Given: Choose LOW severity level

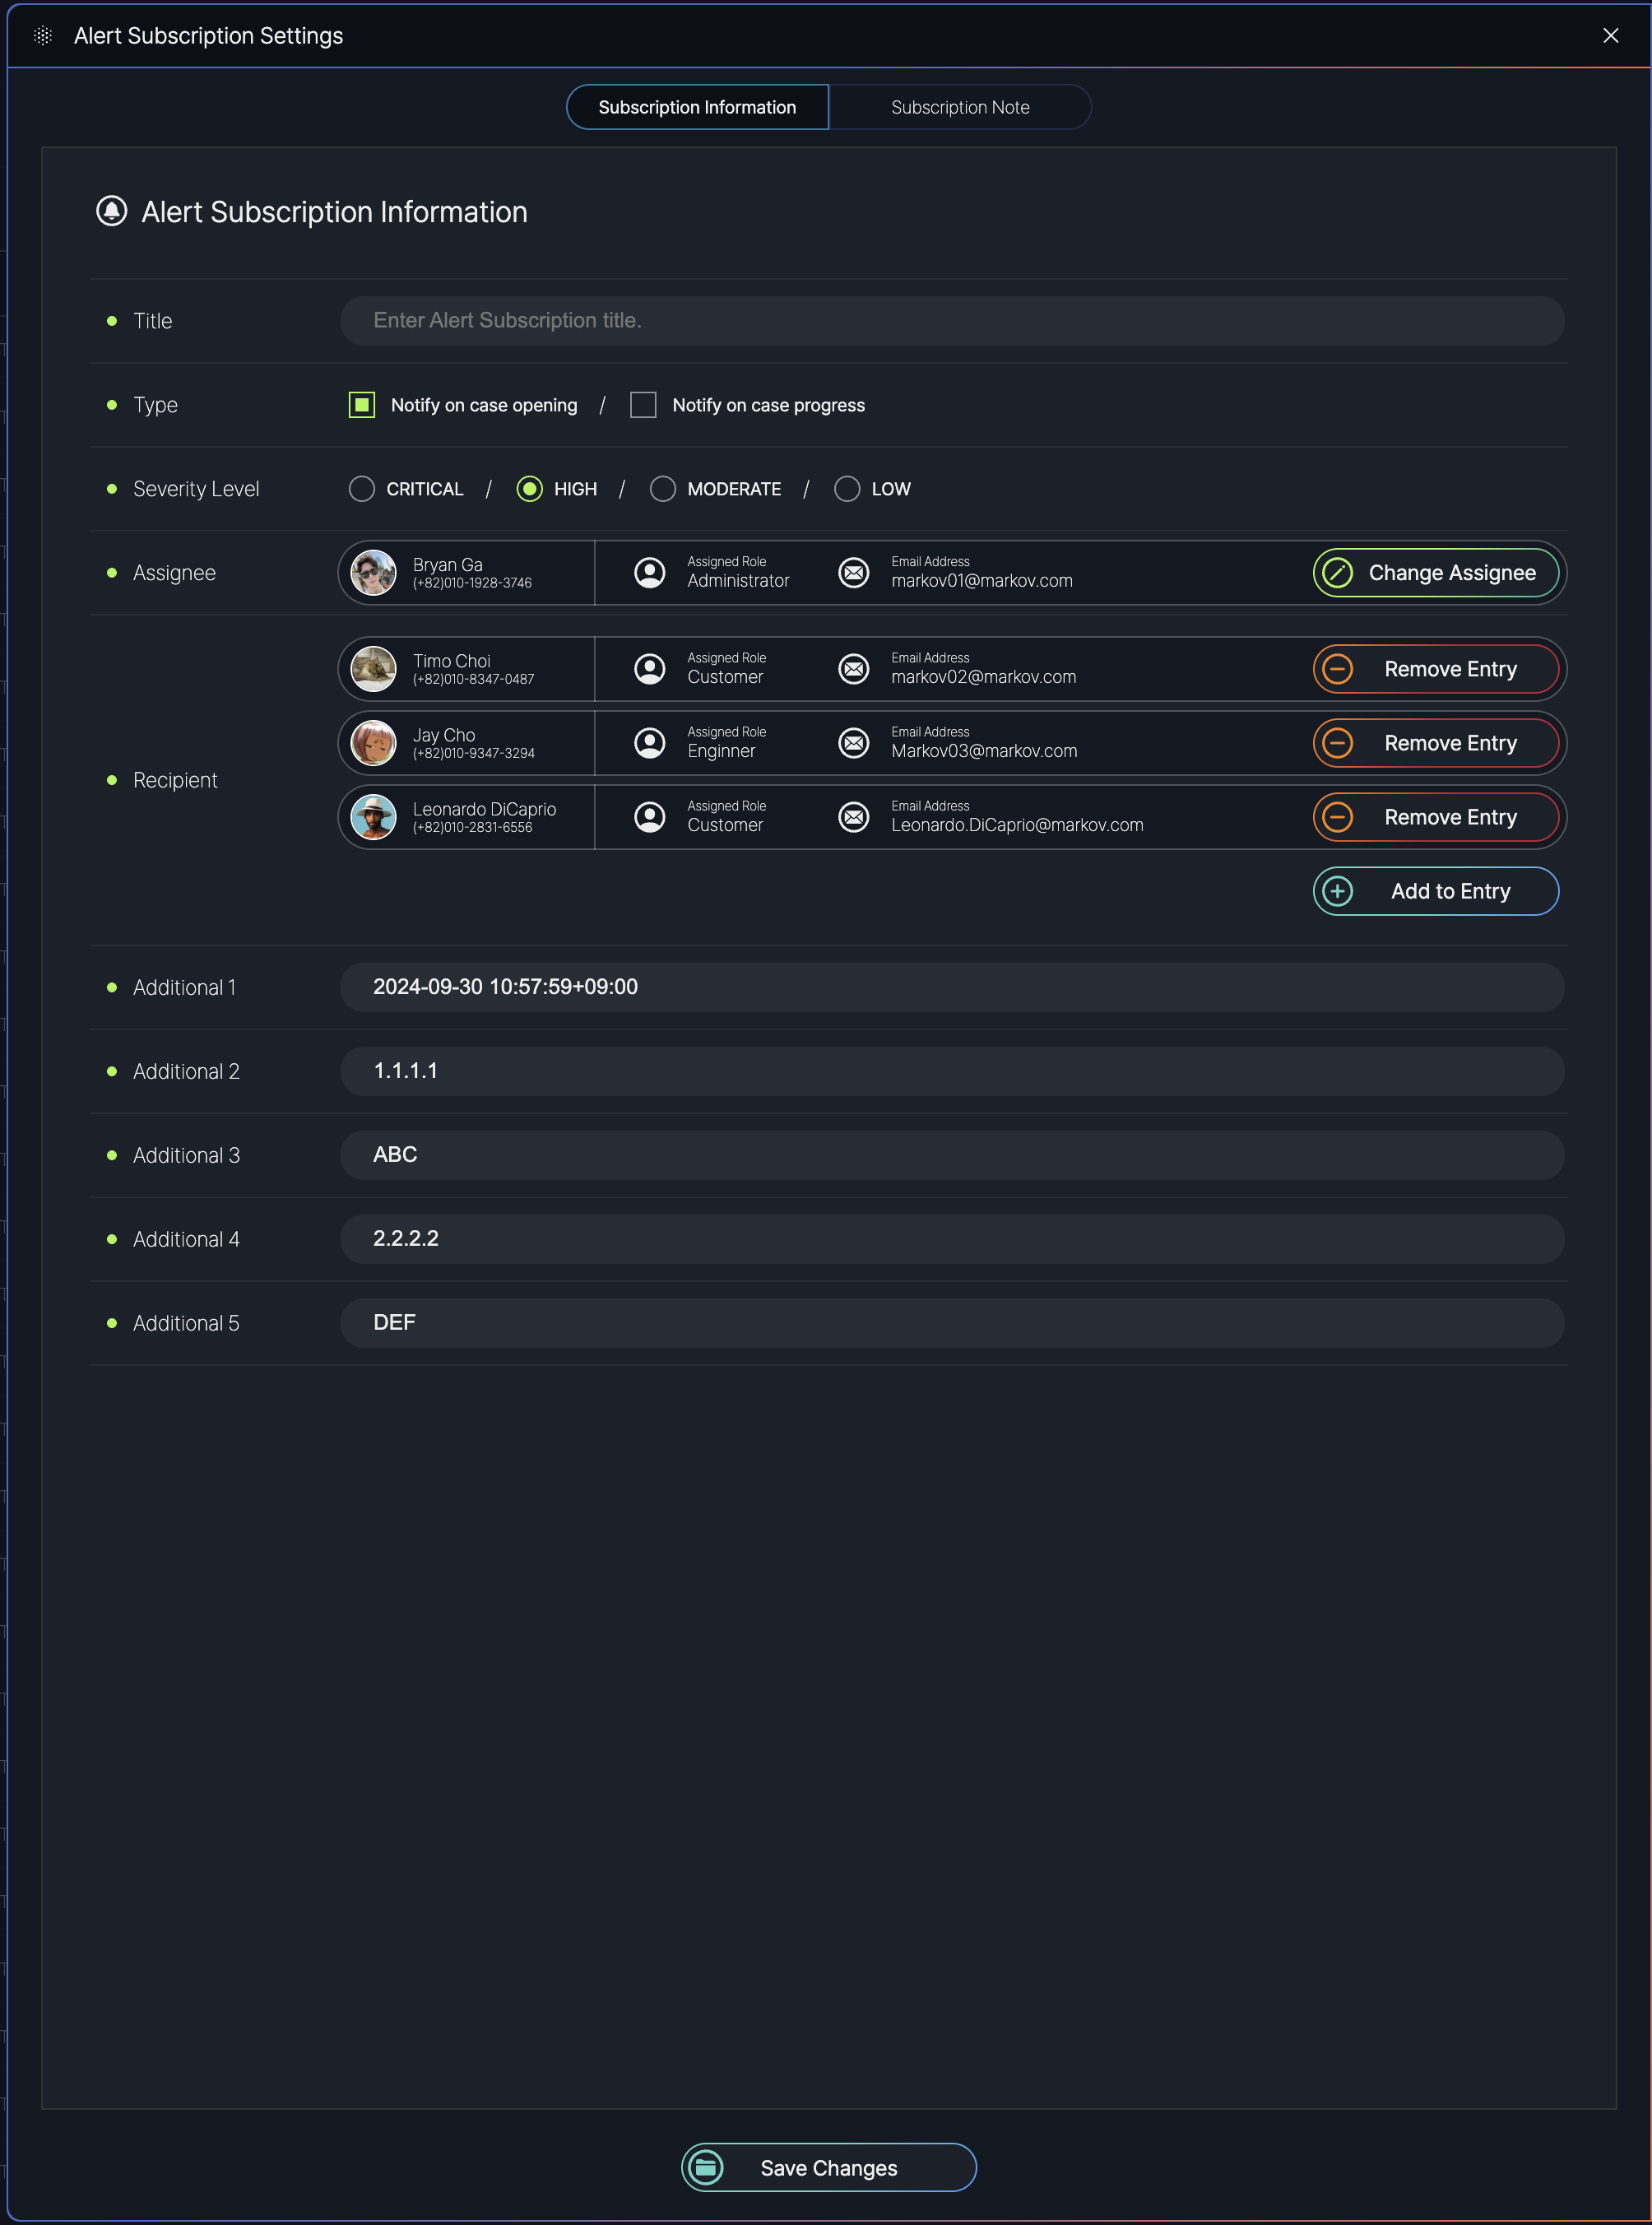Looking at the screenshot, I should (846, 489).
